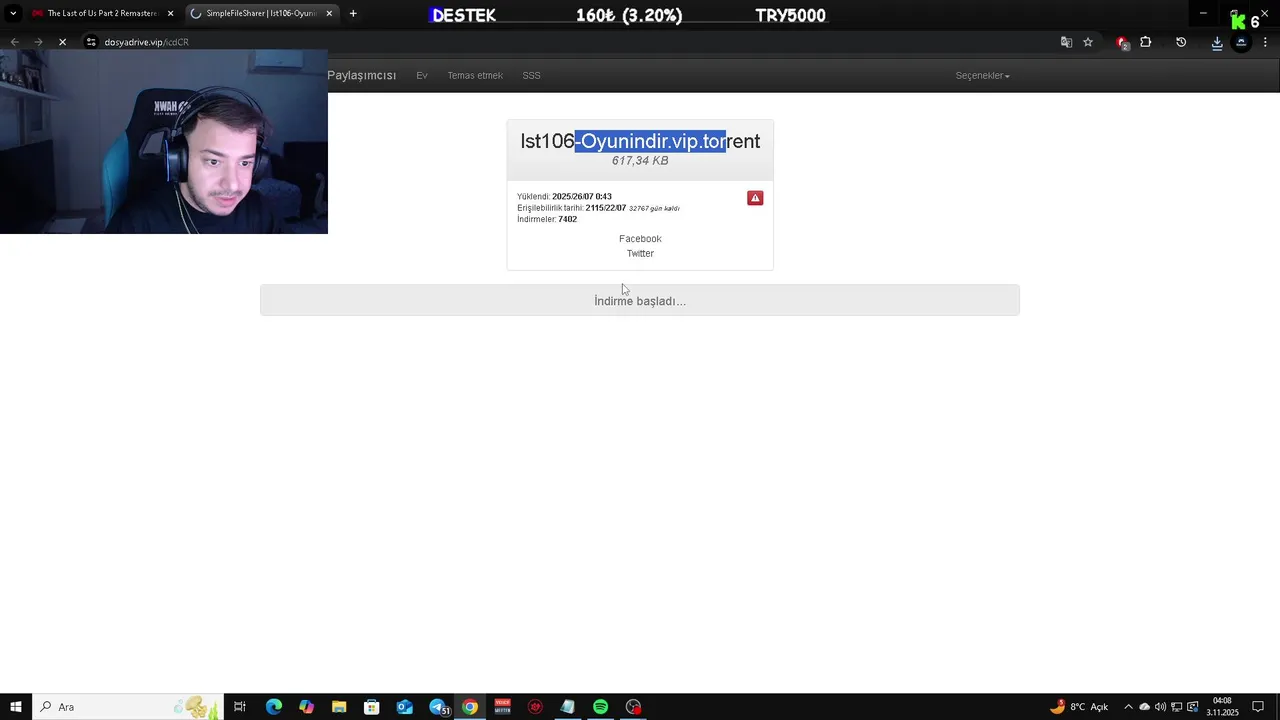Show hidden system tray icons
The image size is (1280, 720).
point(1128,707)
